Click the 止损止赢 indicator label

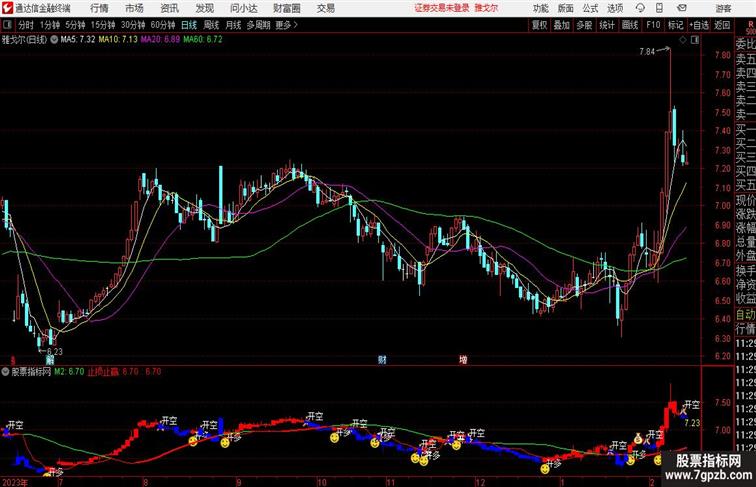coord(103,372)
